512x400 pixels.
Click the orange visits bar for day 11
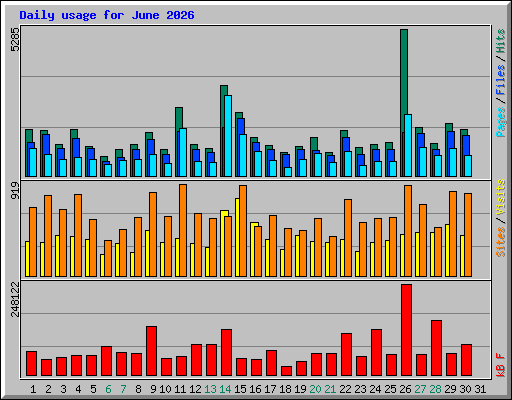pyautogui.click(x=183, y=230)
